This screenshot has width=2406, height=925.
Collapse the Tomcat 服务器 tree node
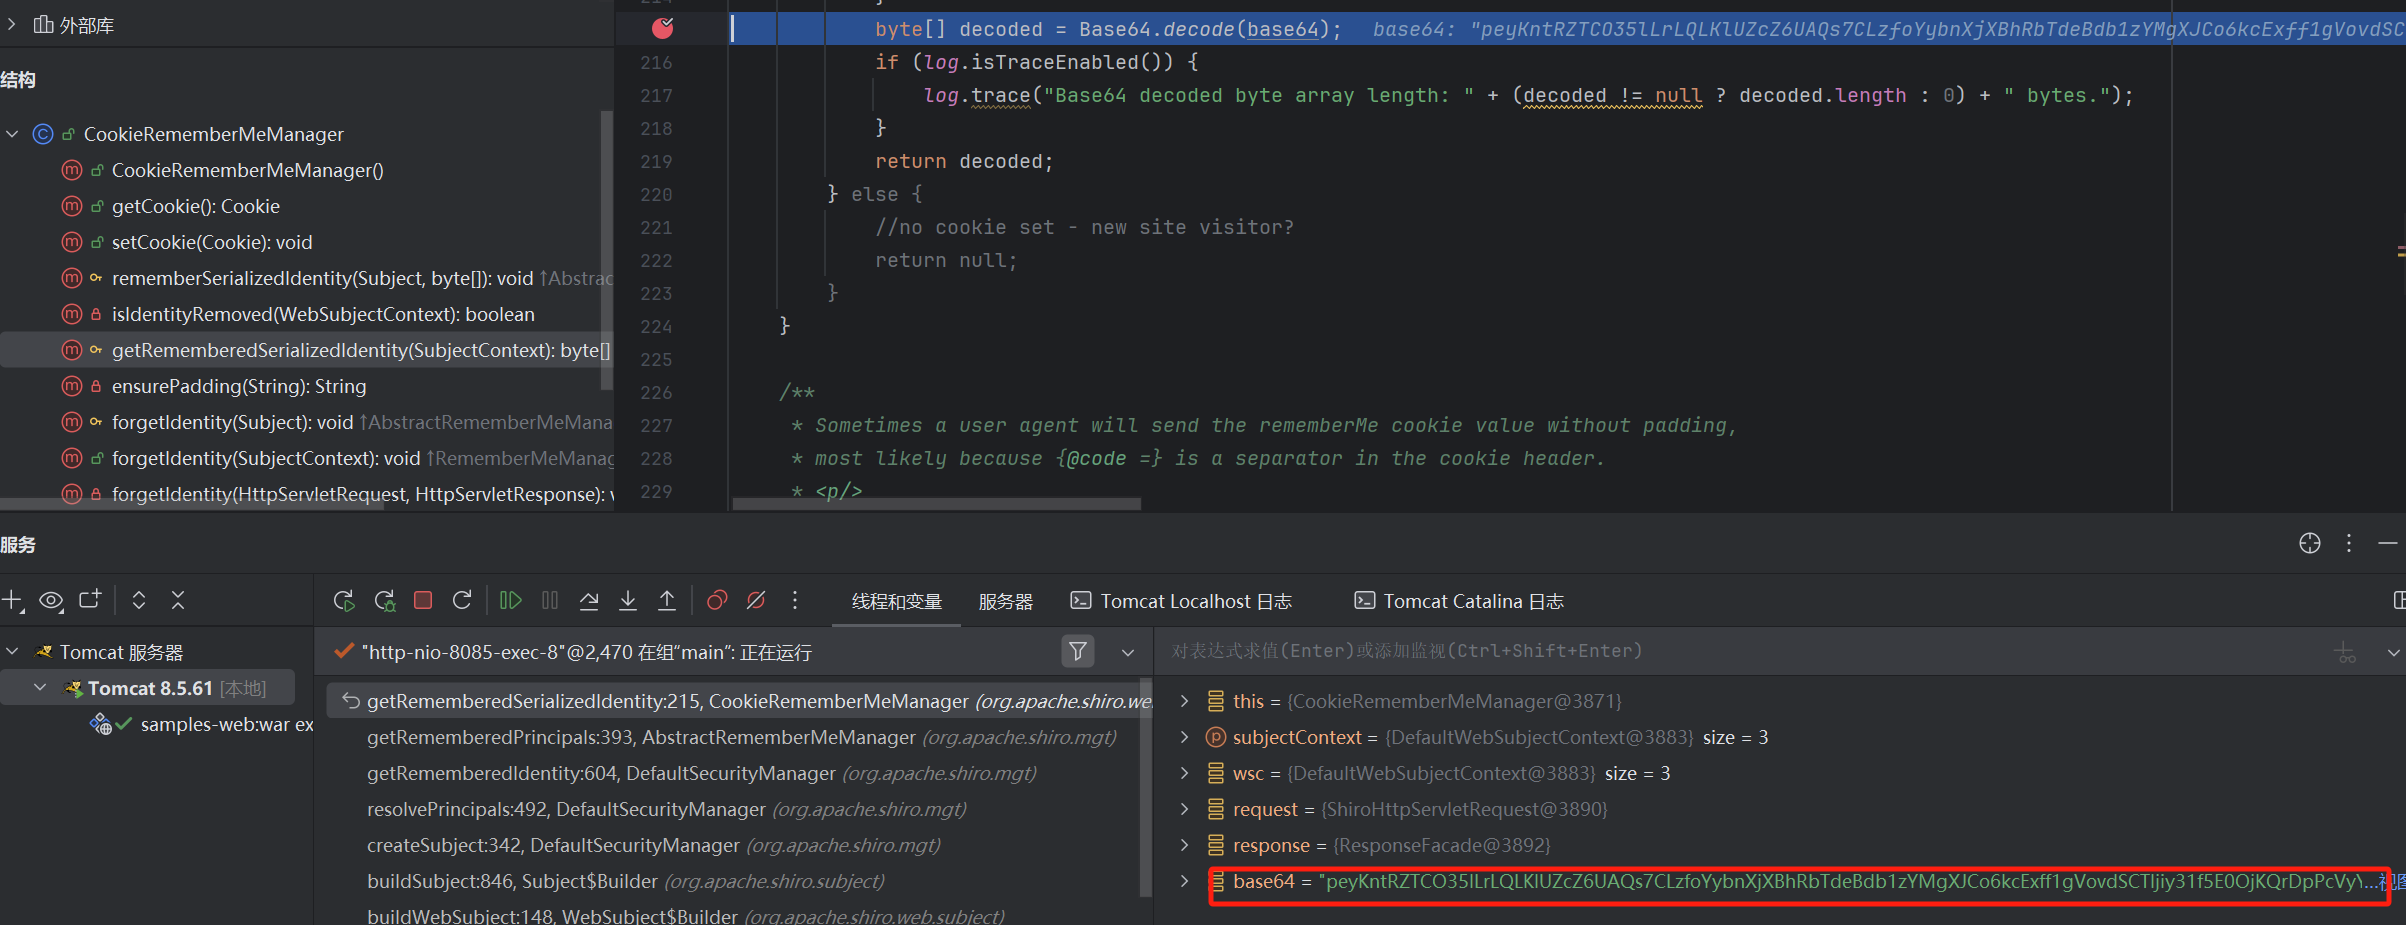(13, 652)
